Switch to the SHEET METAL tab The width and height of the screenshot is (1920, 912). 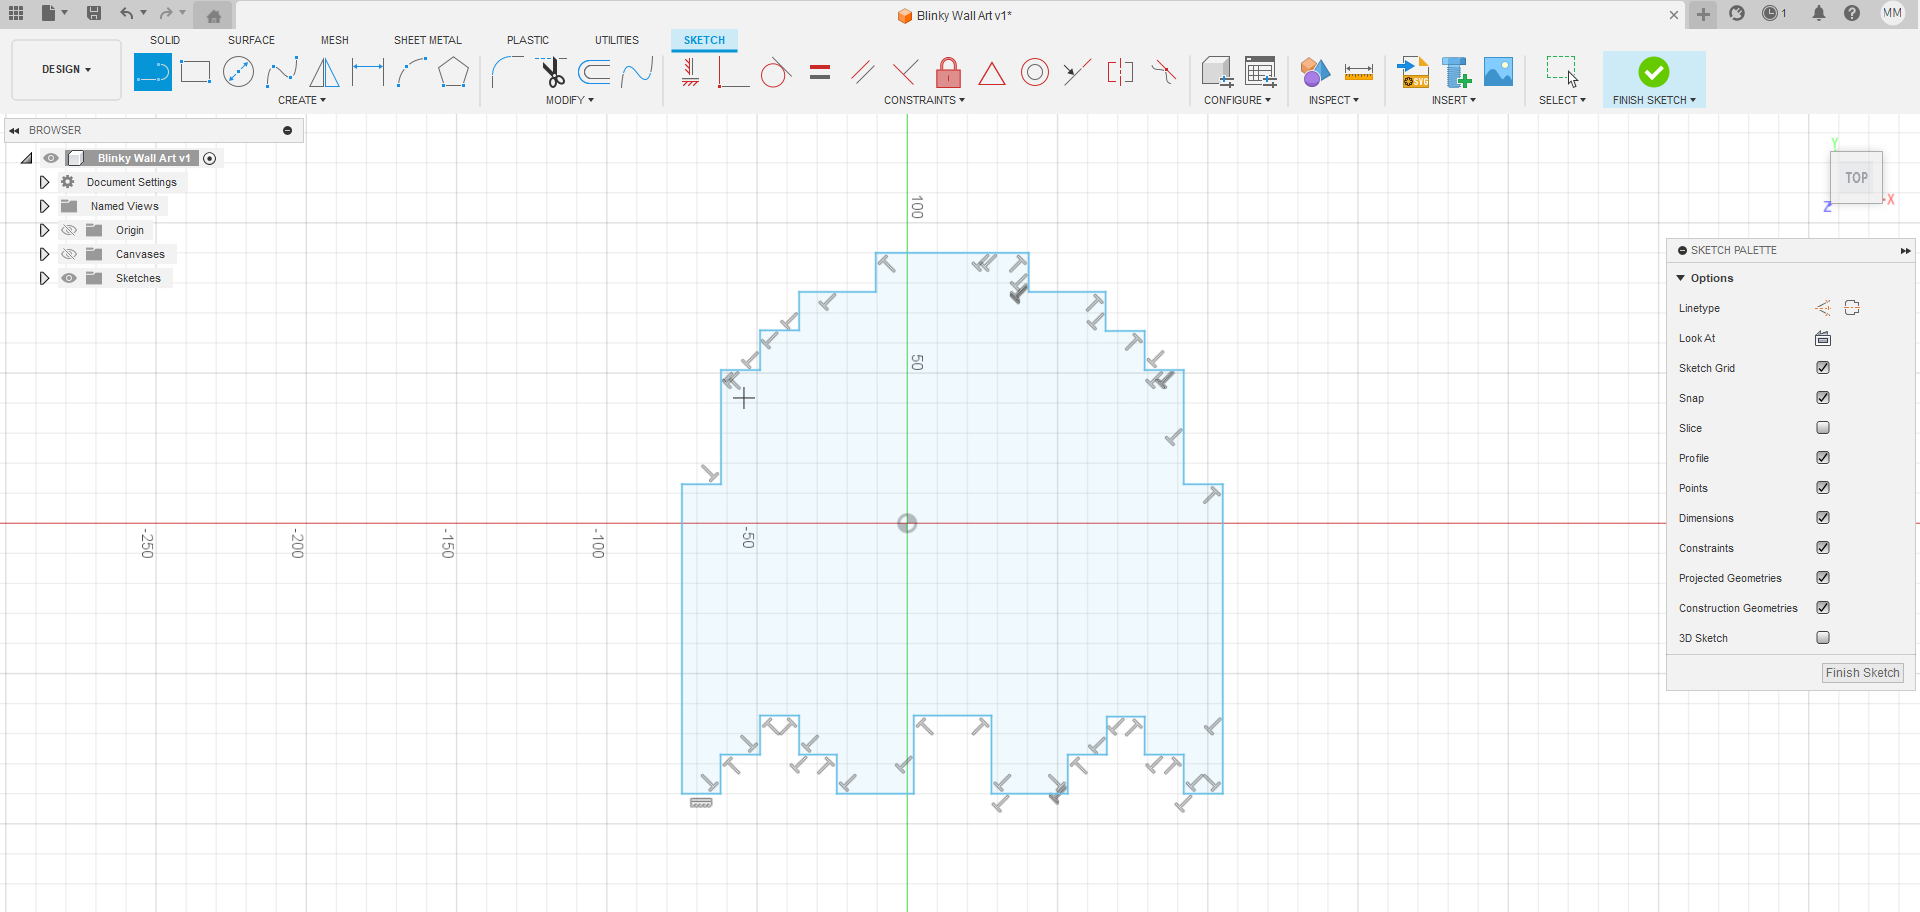point(428,40)
